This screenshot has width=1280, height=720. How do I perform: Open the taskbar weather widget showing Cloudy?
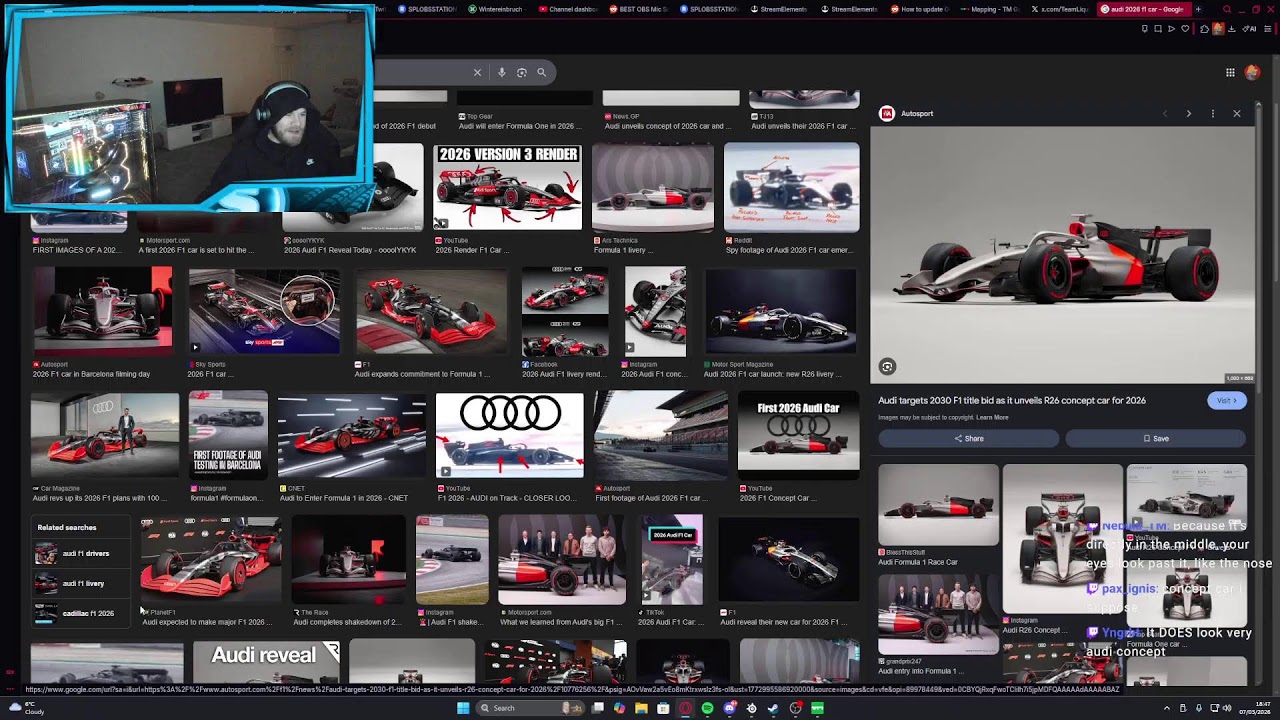pyautogui.click(x=25, y=708)
